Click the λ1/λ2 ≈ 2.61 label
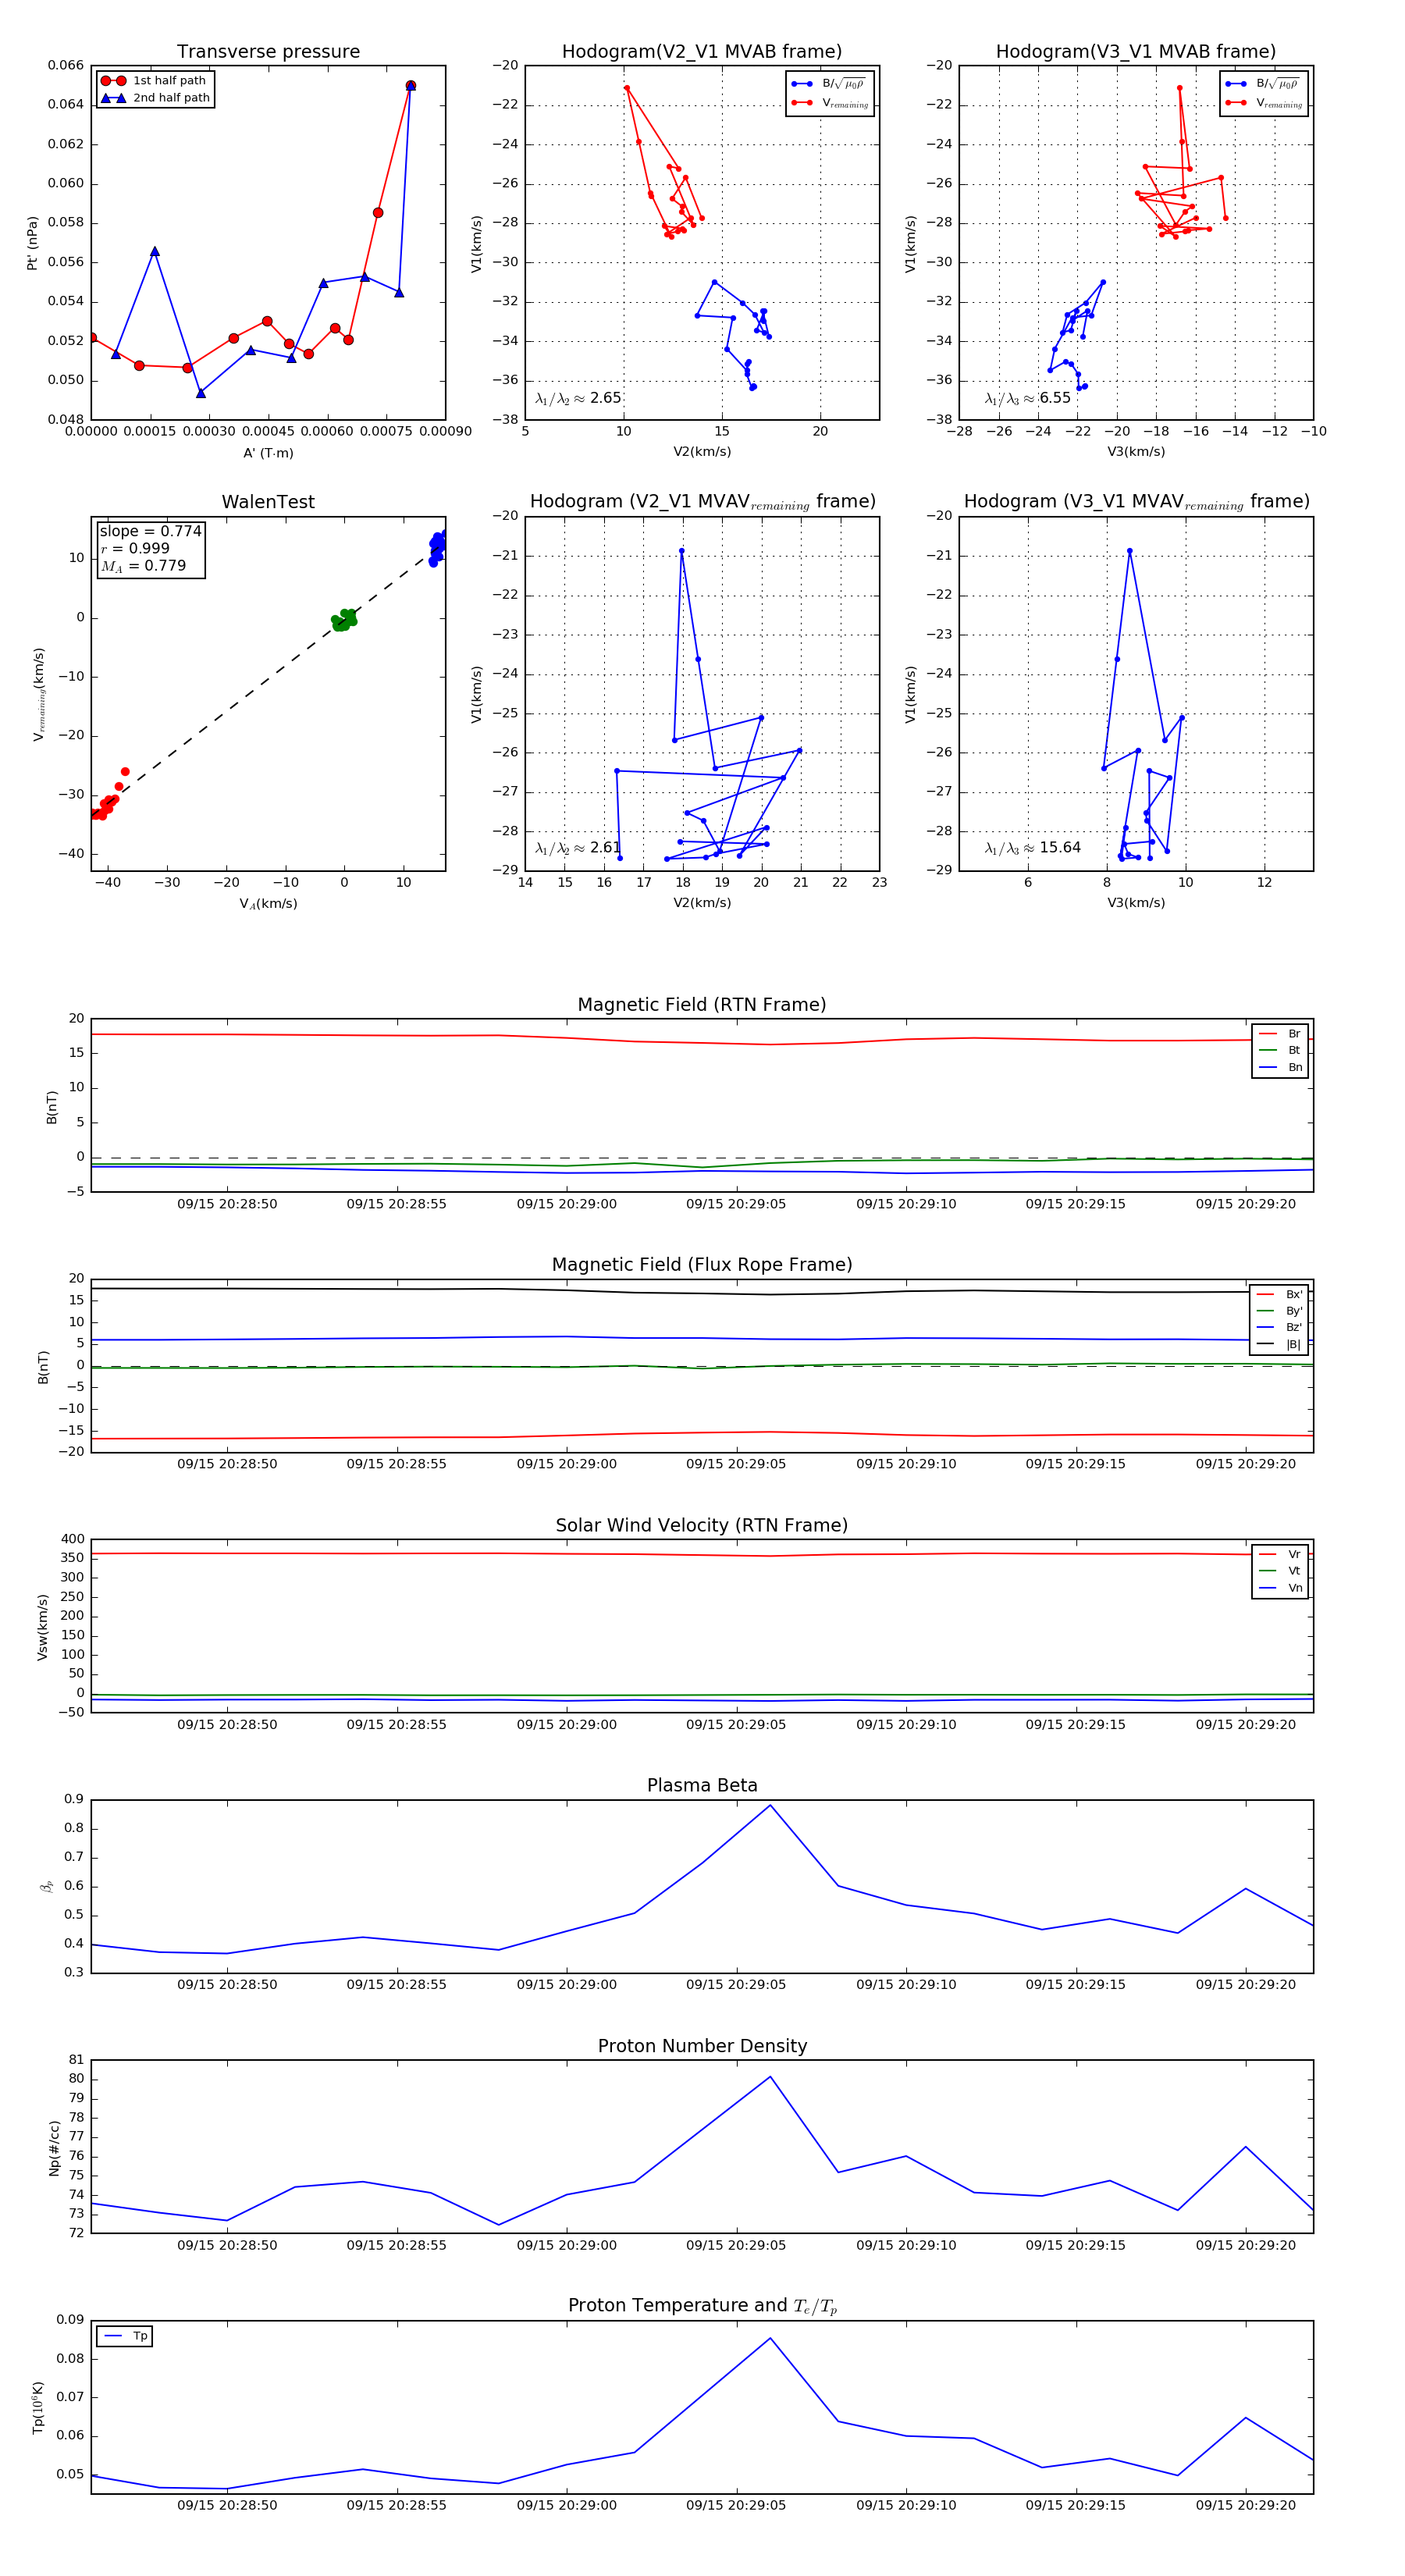This screenshot has width=1405, height=2576. (578, 848)
